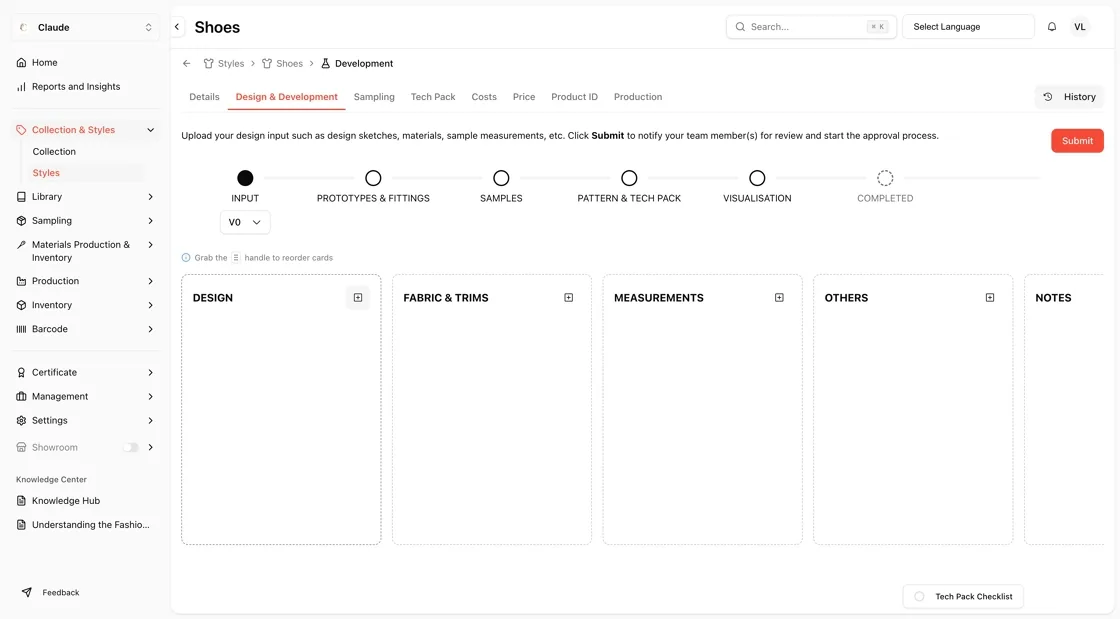Go back using breadcrumb arrow
Screen dimensions: 1120x619
point(187,64)
